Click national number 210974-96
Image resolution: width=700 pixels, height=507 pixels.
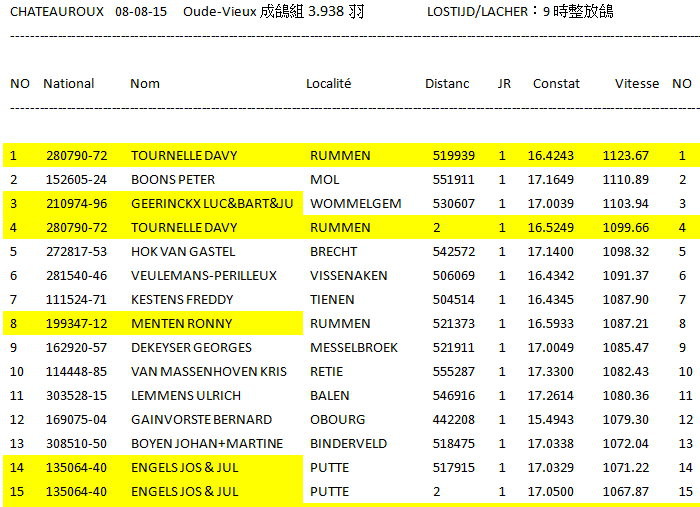pos(76,204)
